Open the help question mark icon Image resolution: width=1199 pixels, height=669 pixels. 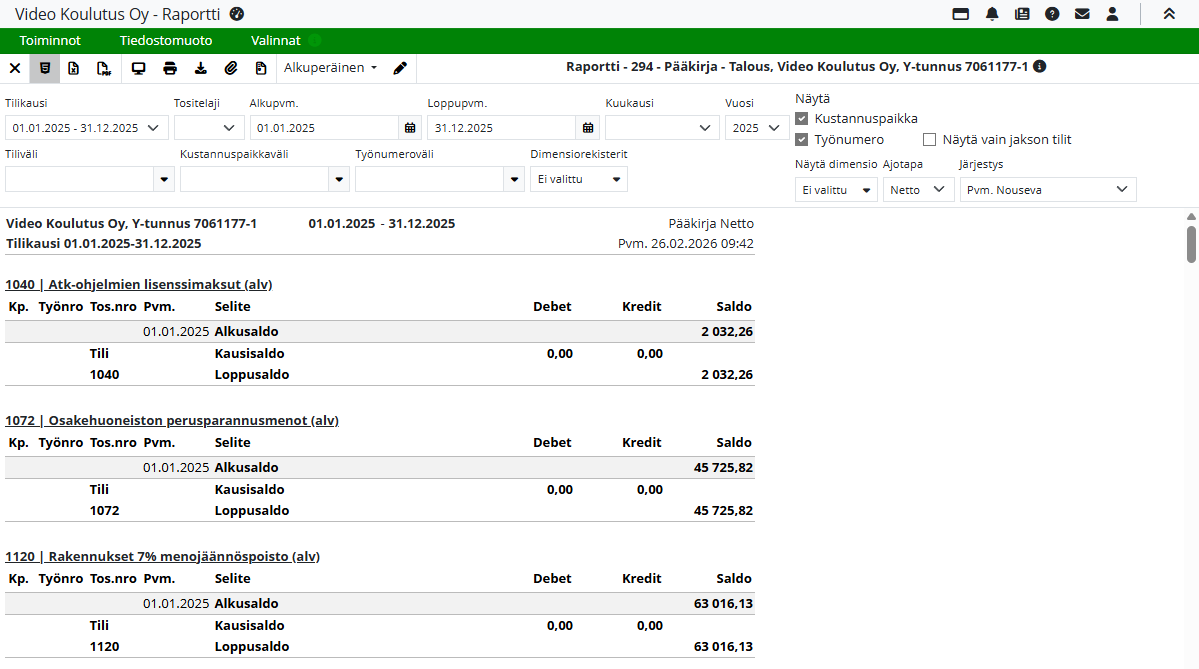click(x=1052, y=14)
